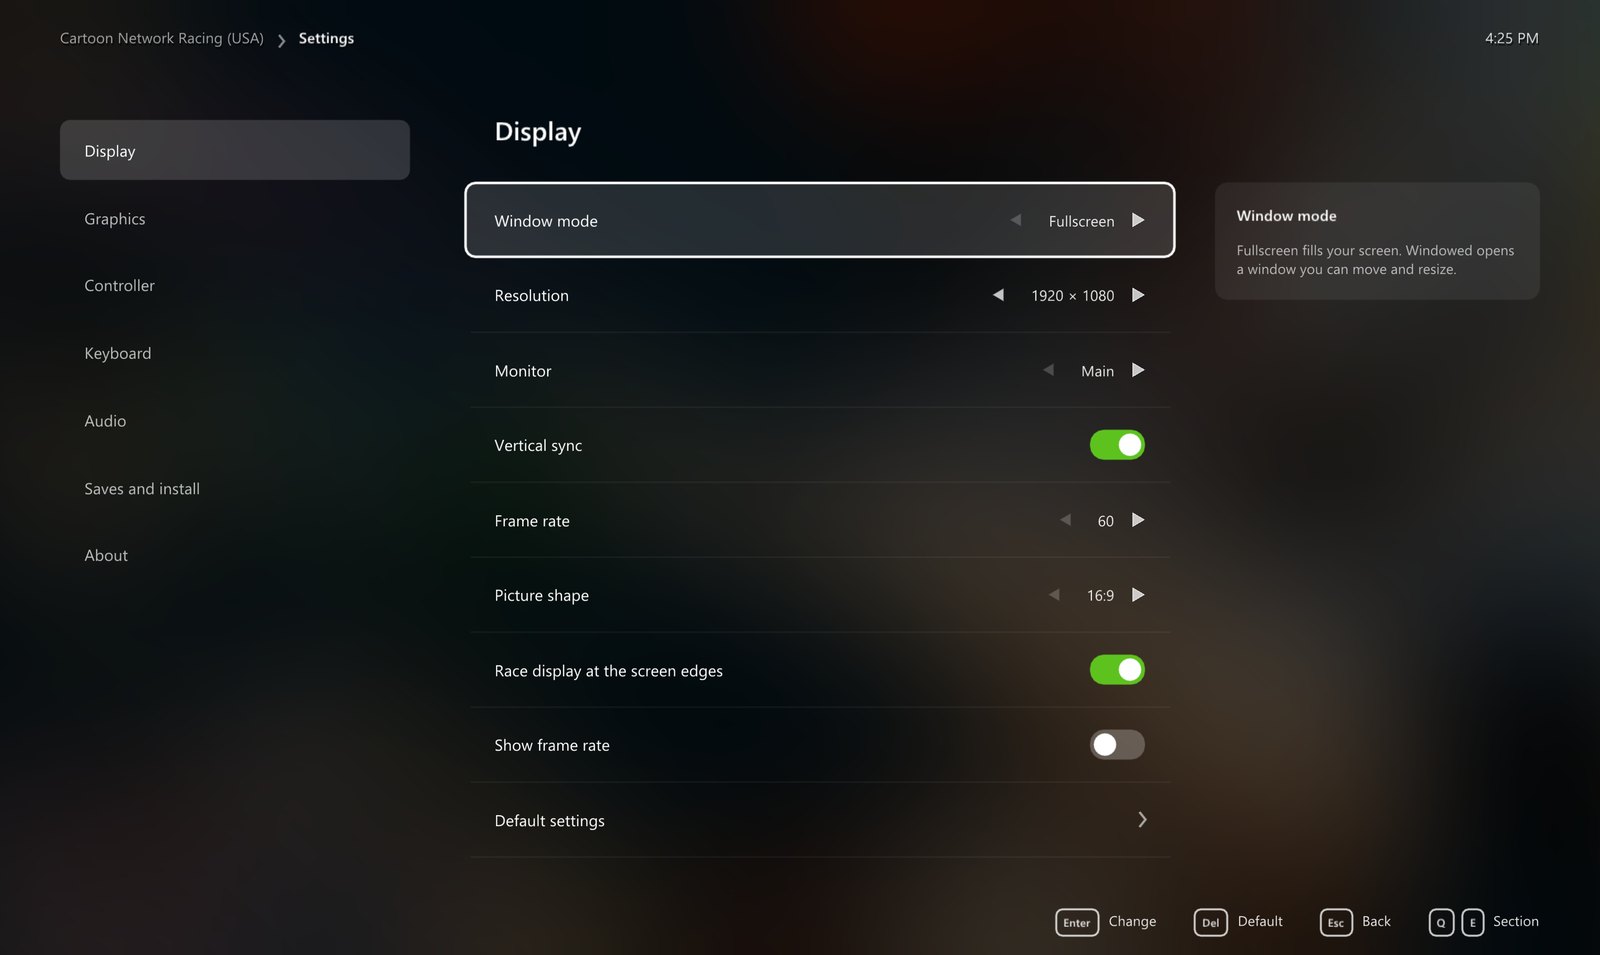Click the left arrow for Monitor
The image size is (1600, 955).
1048,370
